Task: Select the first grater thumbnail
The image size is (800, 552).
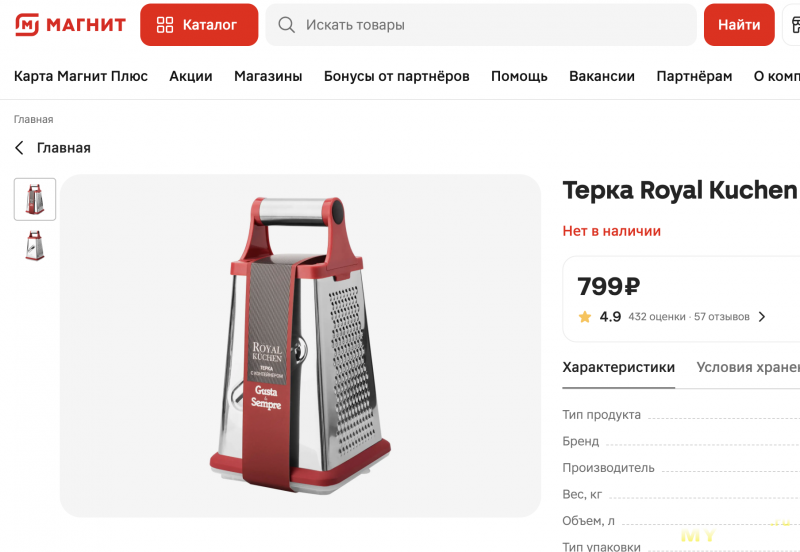Action: [x=35, y=199]
